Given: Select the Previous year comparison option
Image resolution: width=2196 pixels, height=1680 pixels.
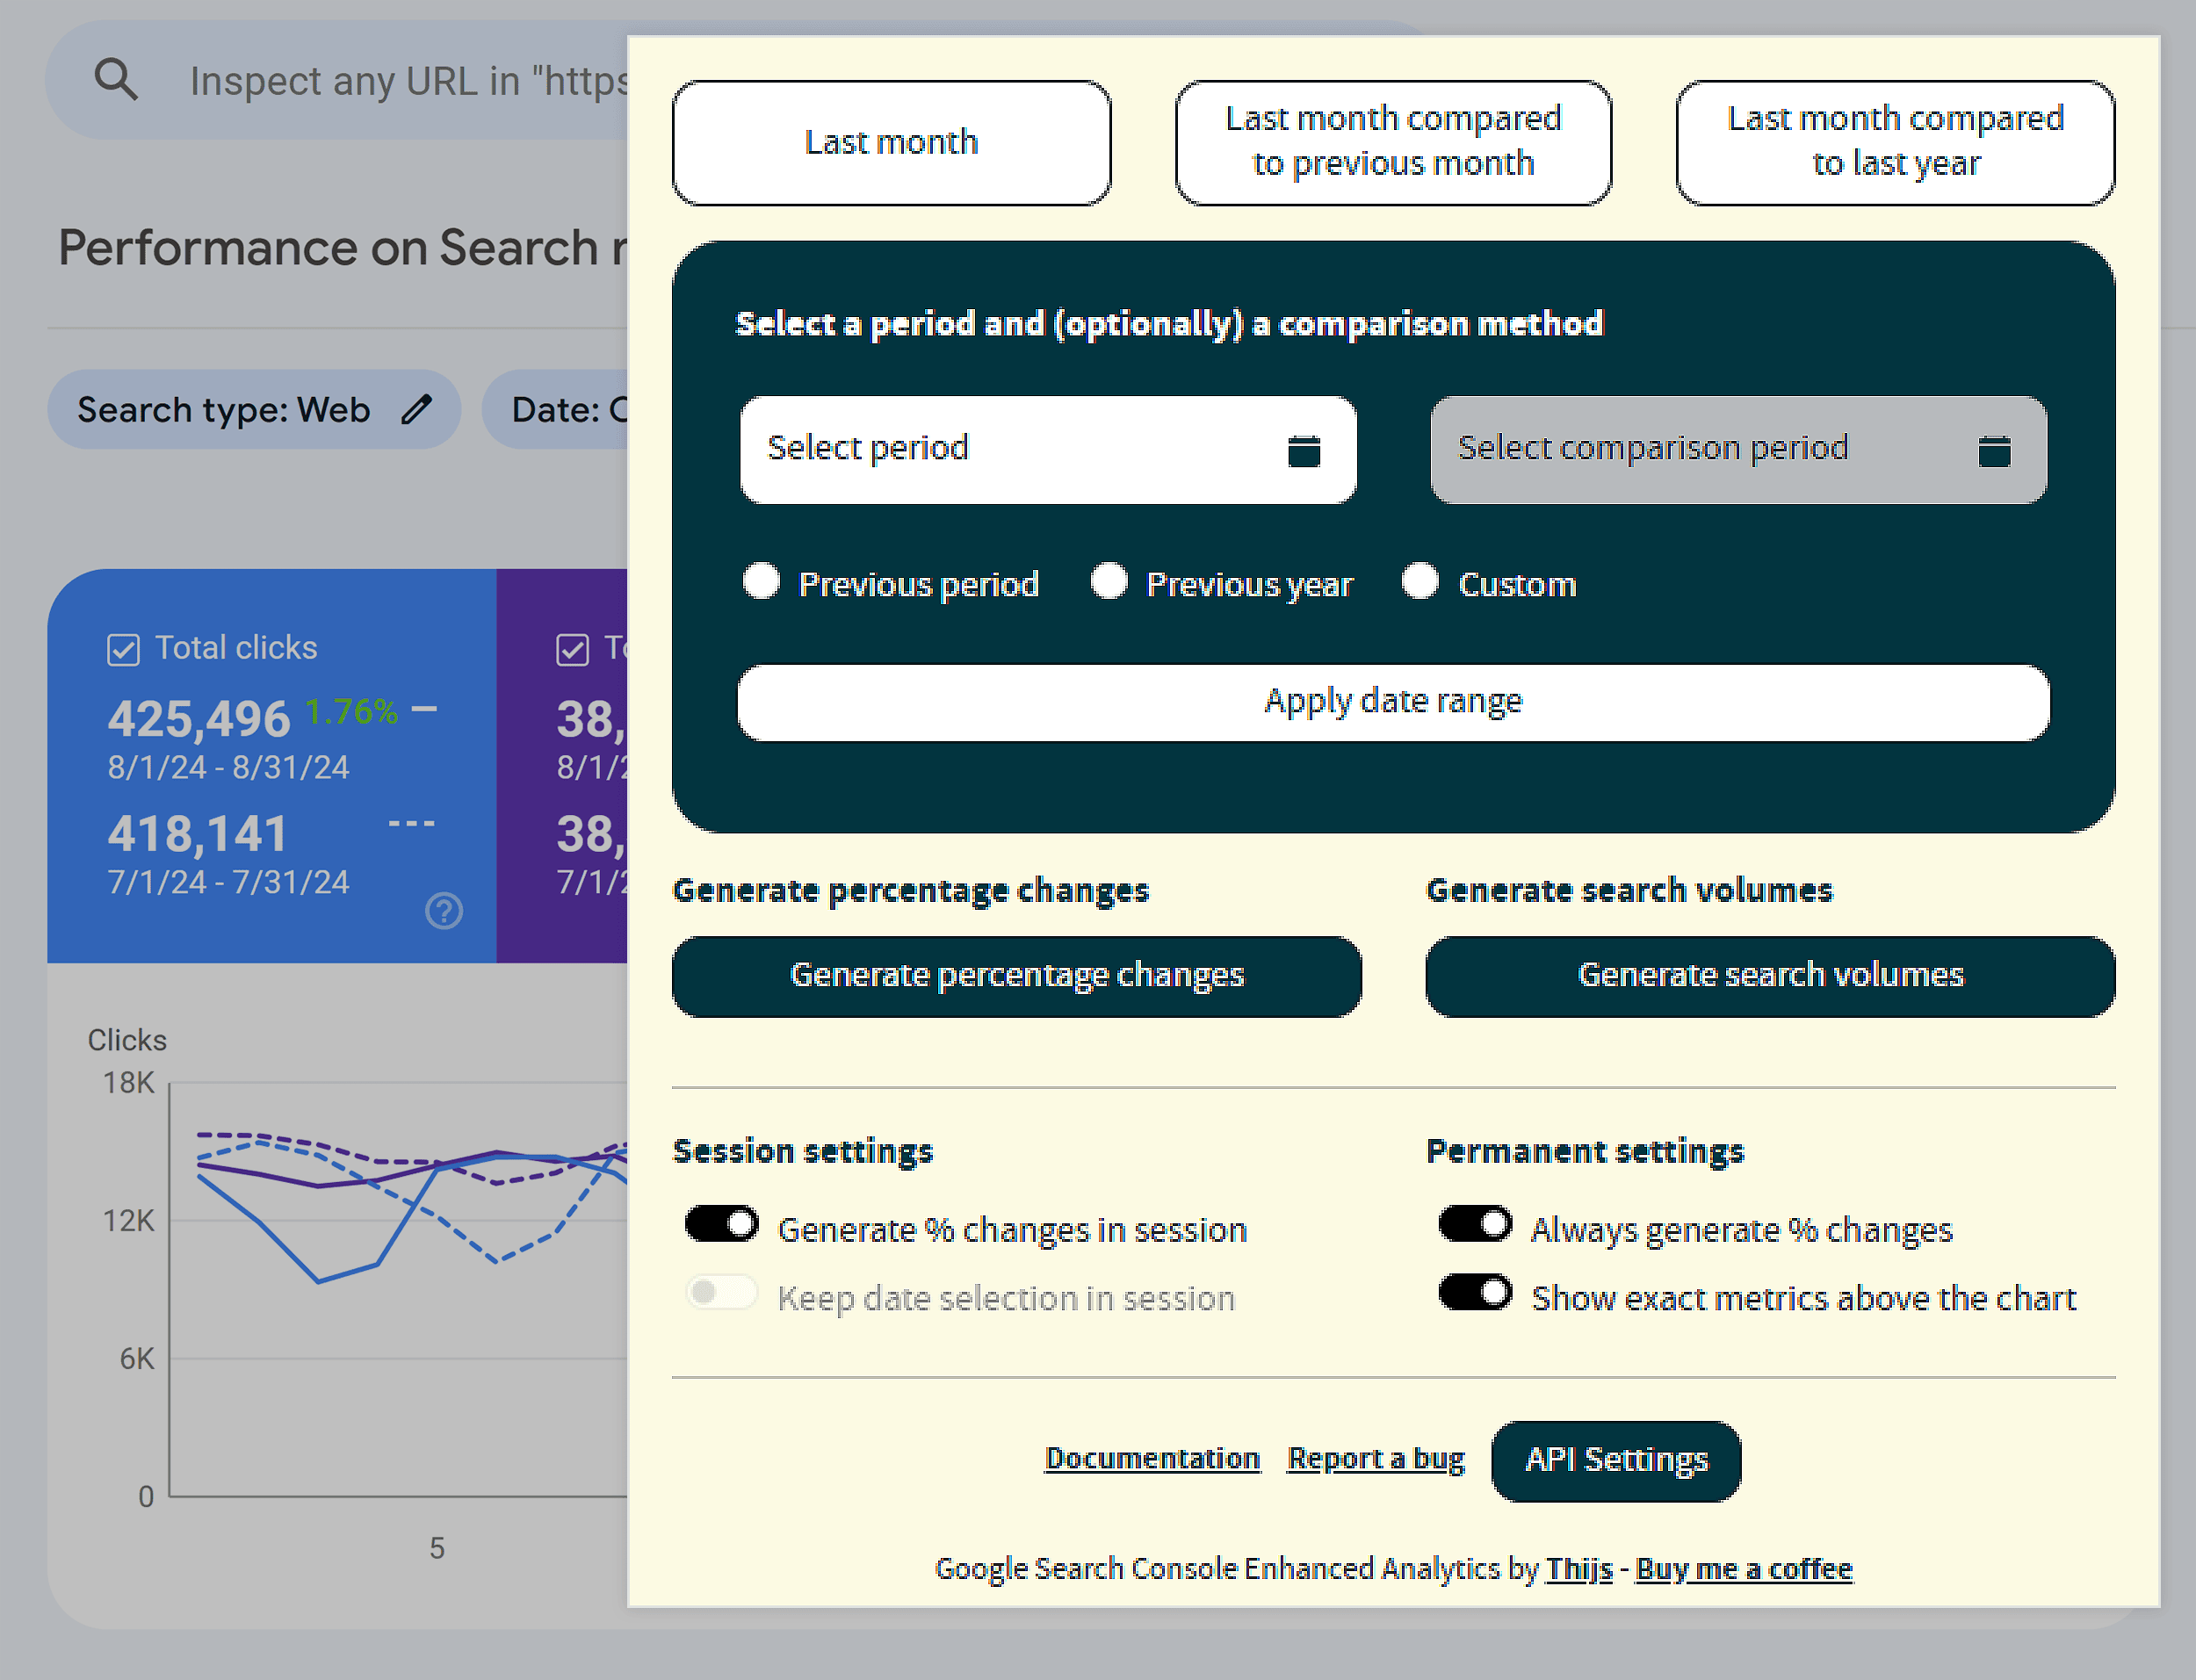Looking at the screenshot, I should (x=1110, y=581).
